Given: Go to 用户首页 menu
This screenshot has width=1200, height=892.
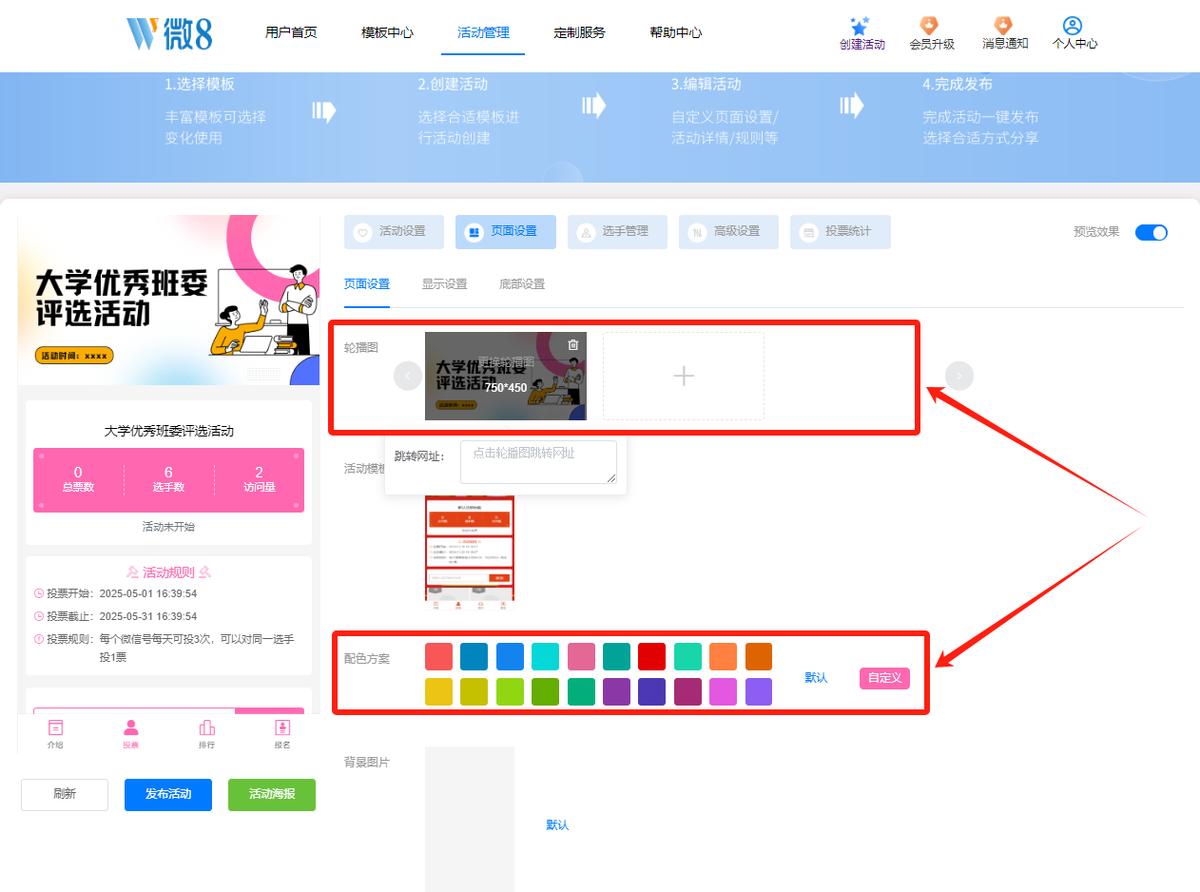Looking at the screenshot, I should click(x=291, y=32).
